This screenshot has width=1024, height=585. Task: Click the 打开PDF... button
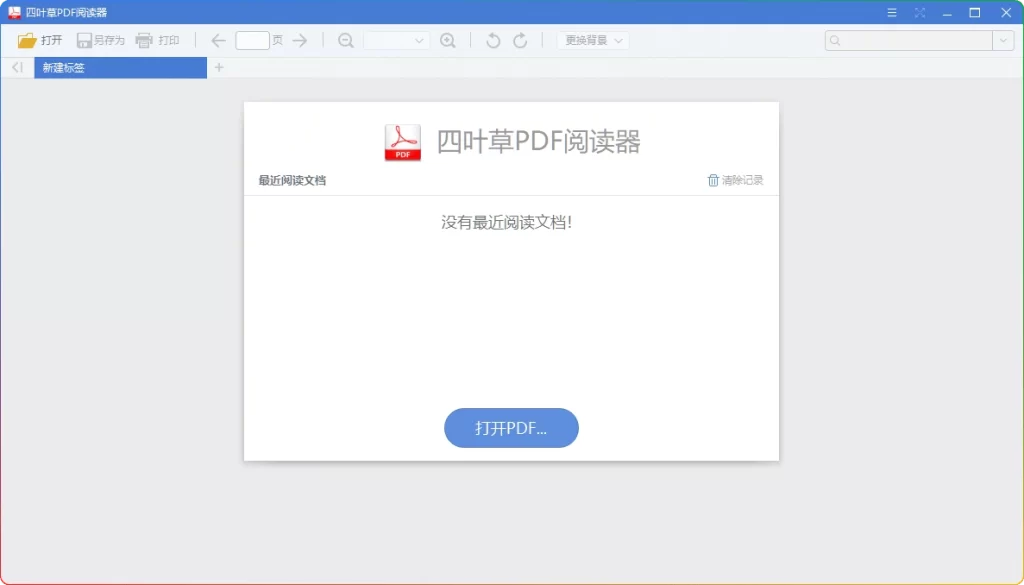coord(511,427)
